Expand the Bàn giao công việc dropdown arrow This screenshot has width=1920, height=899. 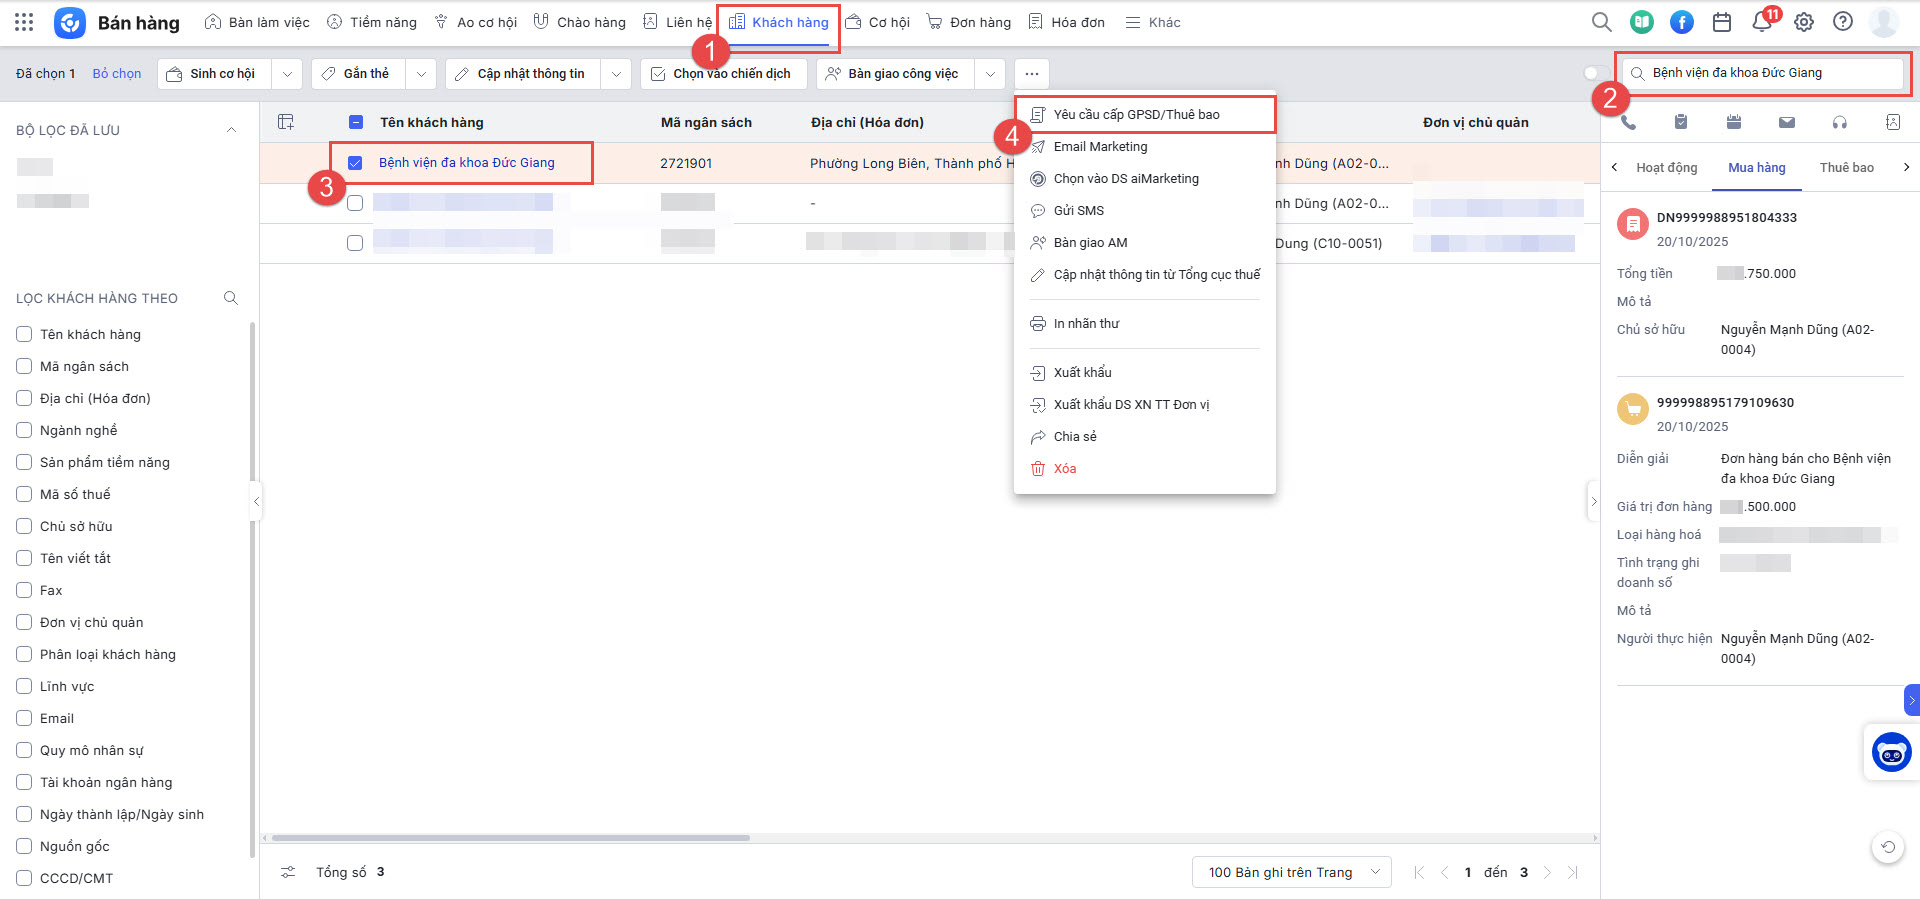click(x=990, y=74)
